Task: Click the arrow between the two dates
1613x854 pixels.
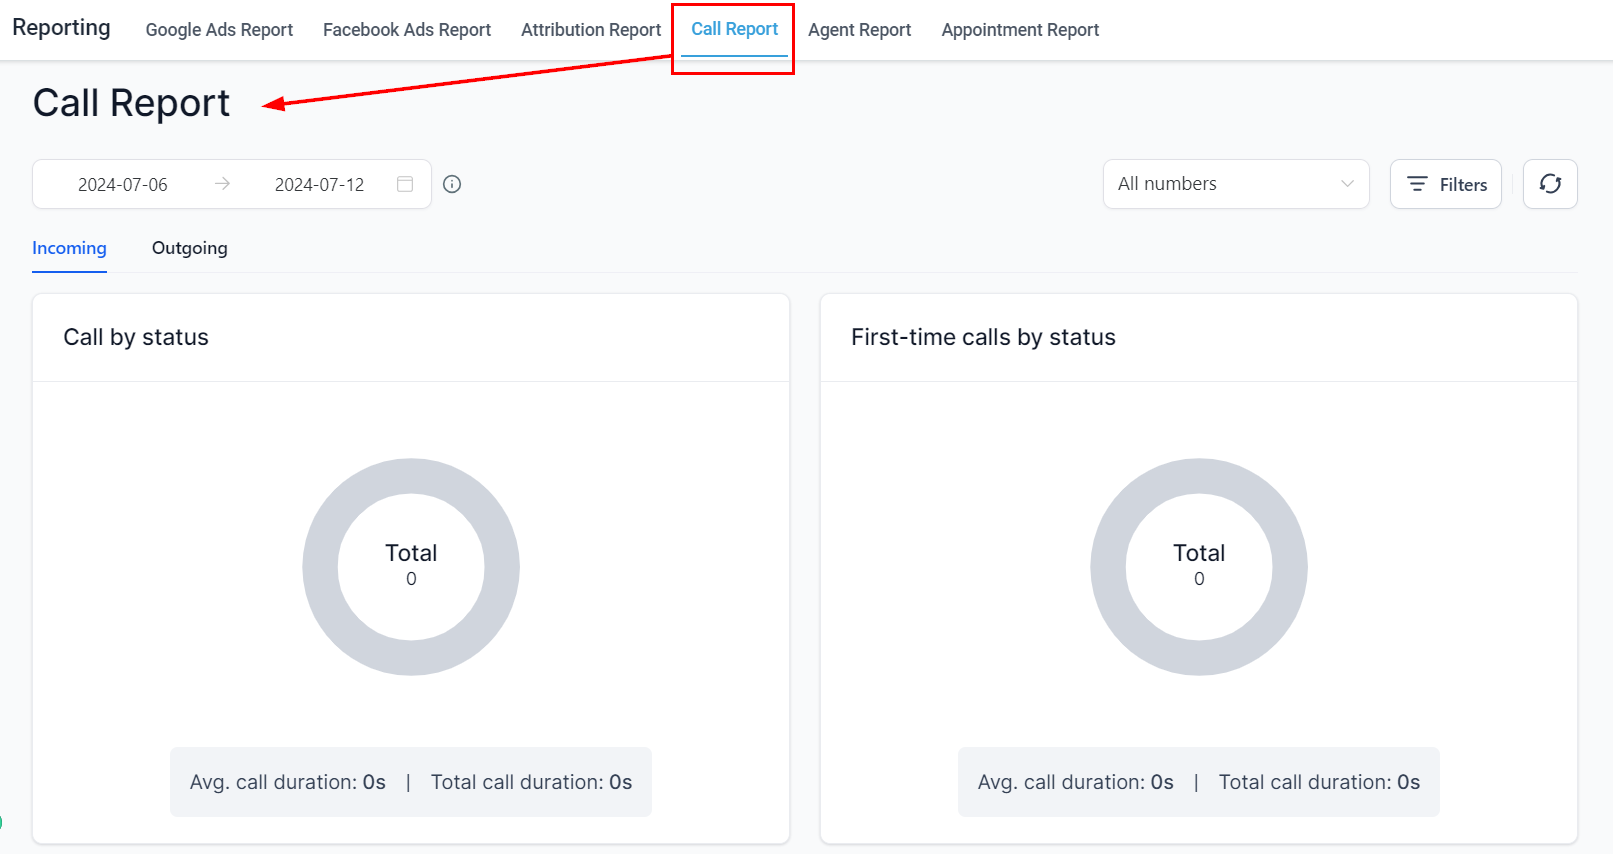Action: (x=222, y=184)
